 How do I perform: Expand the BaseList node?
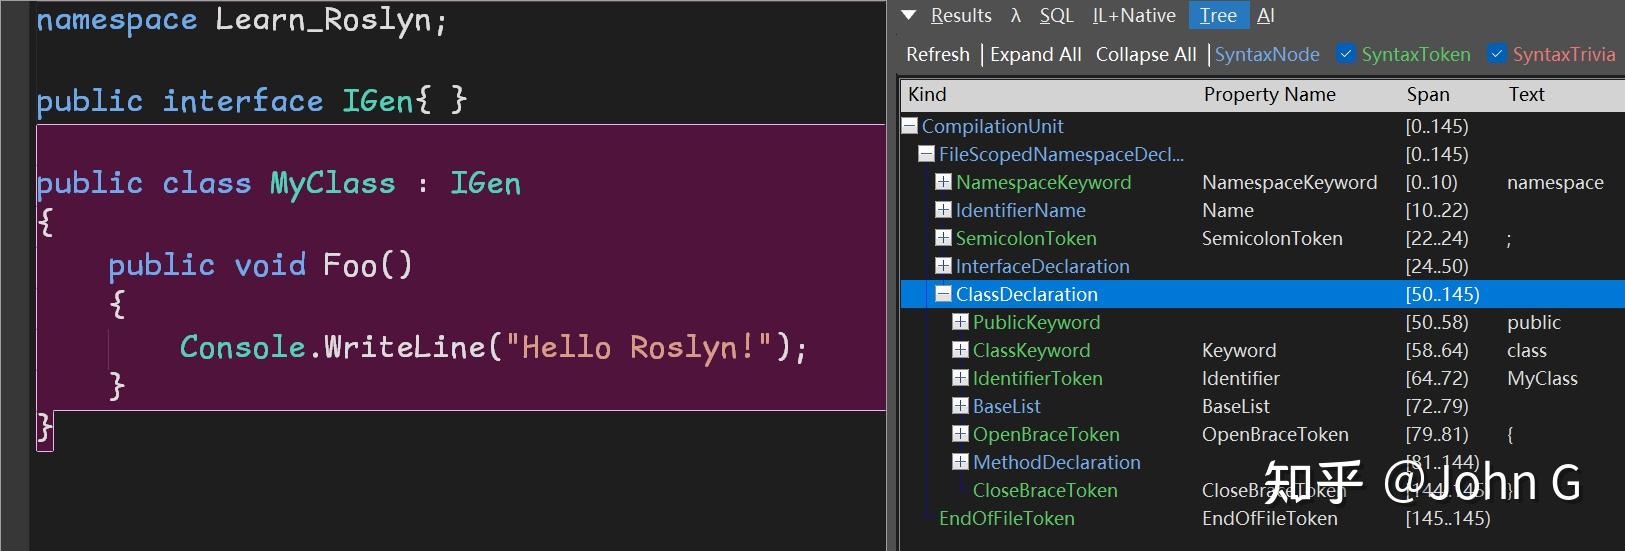(x=960, y=406)
